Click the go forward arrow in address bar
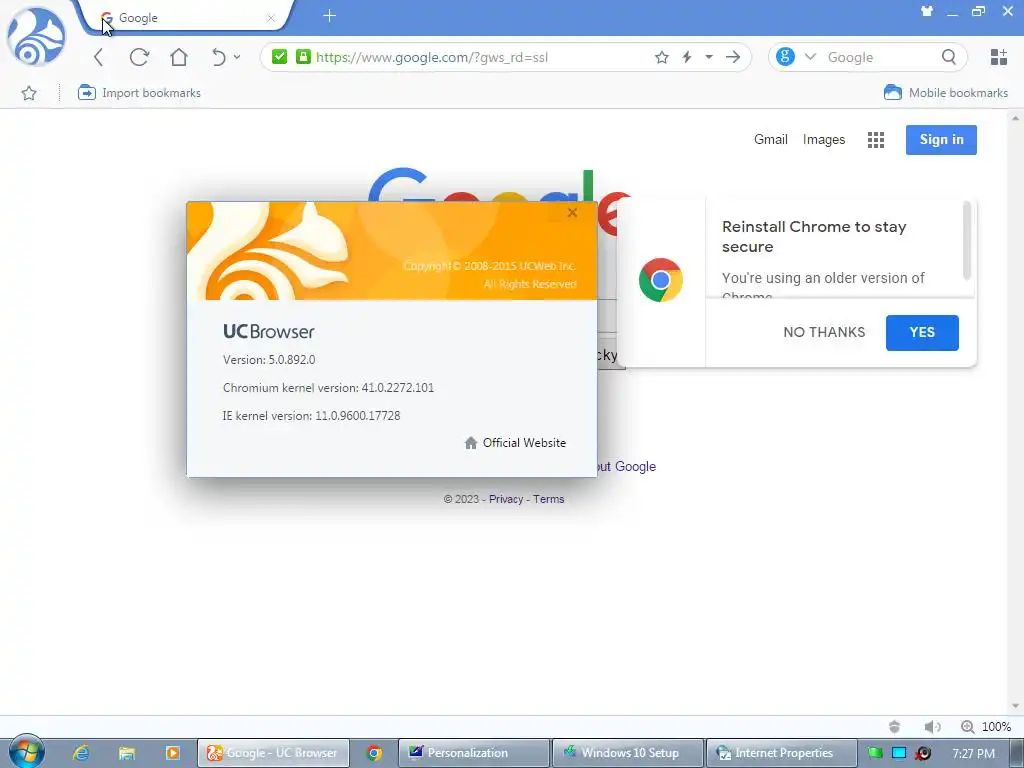The image size is (1024, 768). click(x=733, y=57)
